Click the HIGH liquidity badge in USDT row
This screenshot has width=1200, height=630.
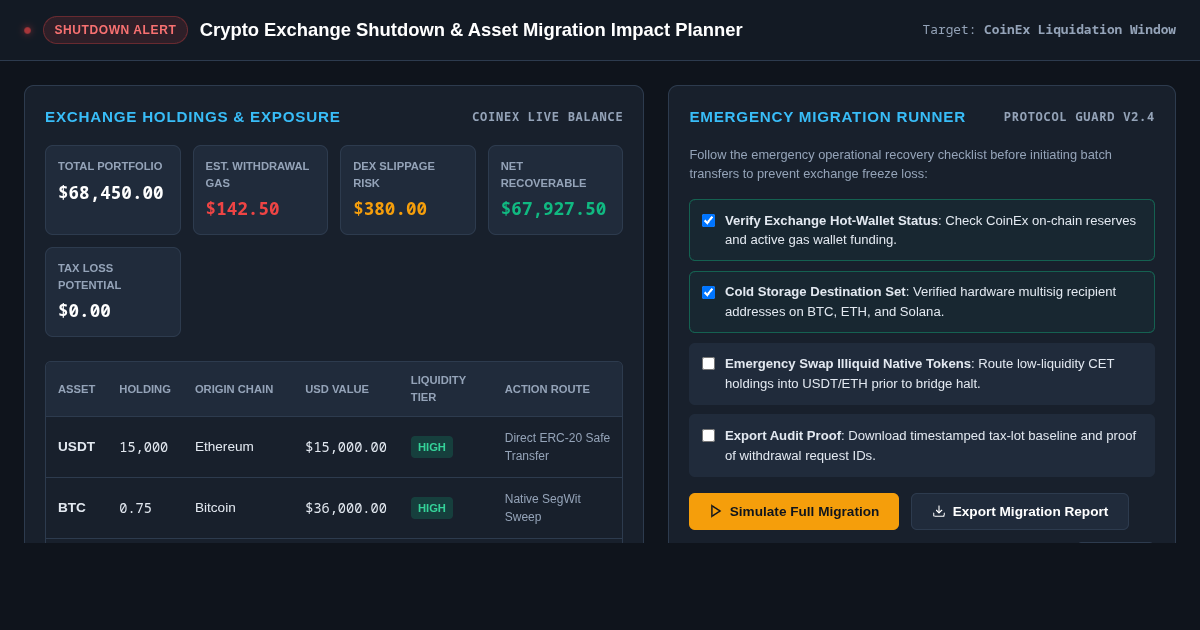click(432, 447)
